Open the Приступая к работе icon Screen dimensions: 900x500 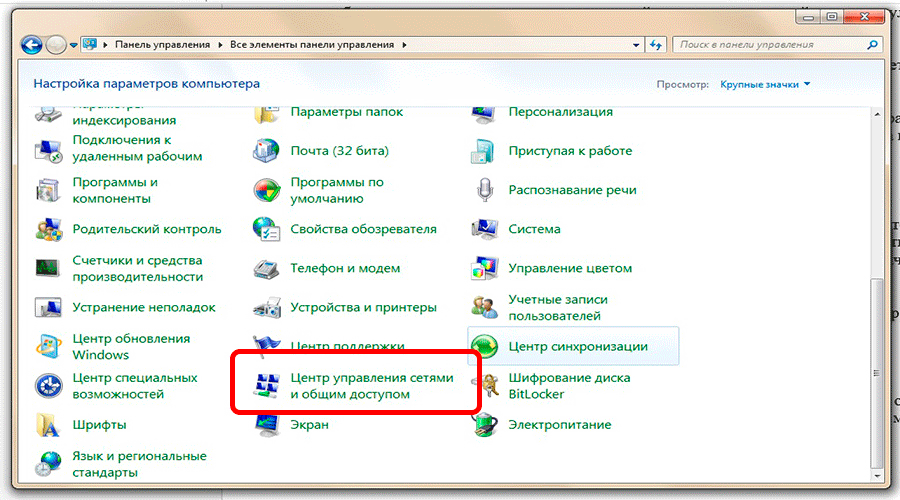[x=484, y=150]
